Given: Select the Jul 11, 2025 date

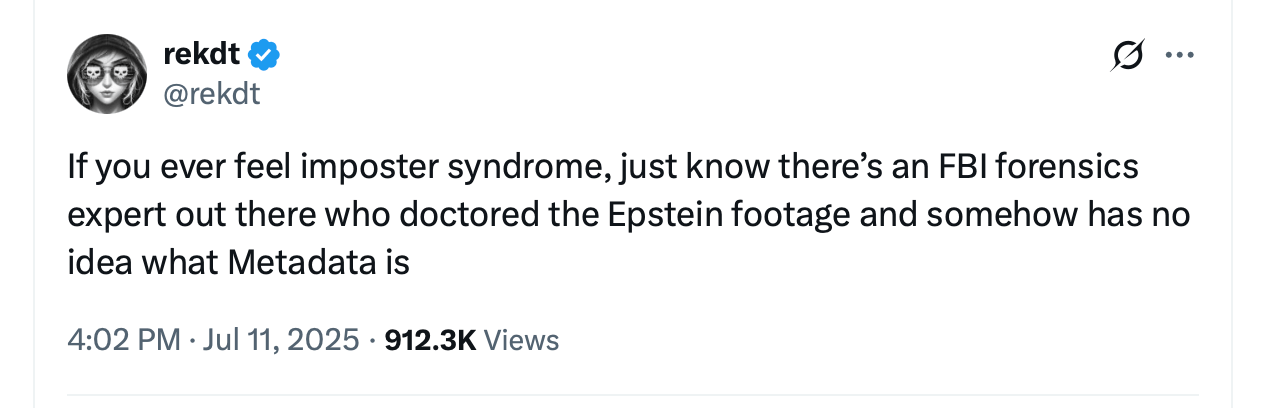Looking at the screenshot, I should click(x=280, y=340).
